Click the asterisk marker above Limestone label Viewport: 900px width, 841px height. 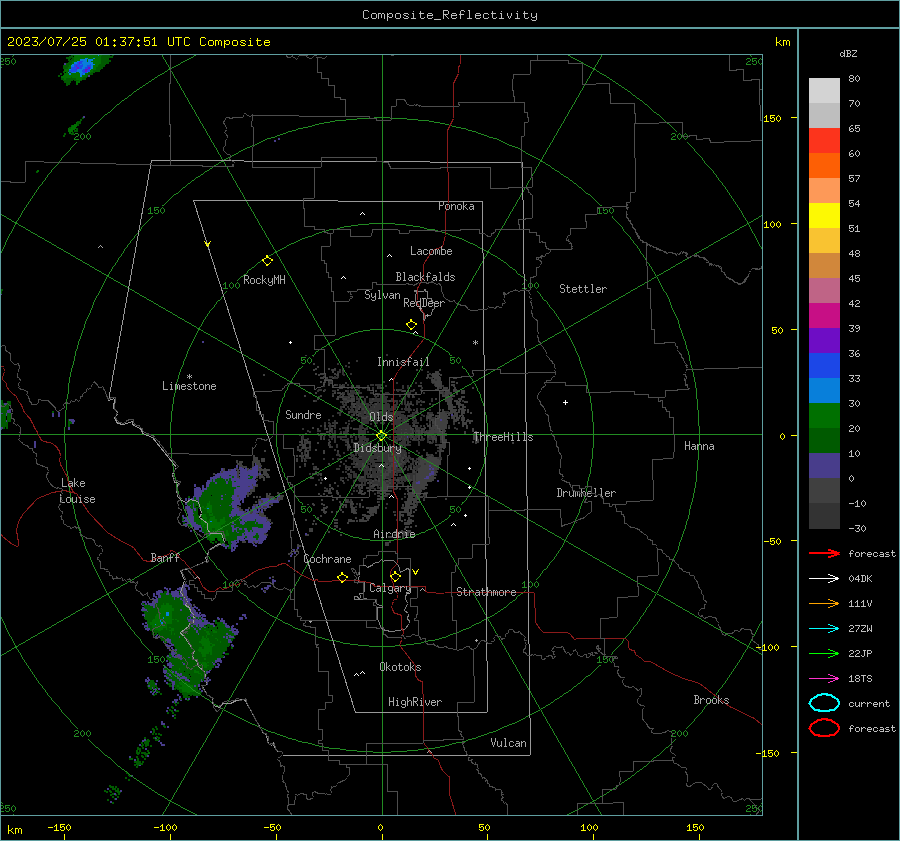[189, 377]
